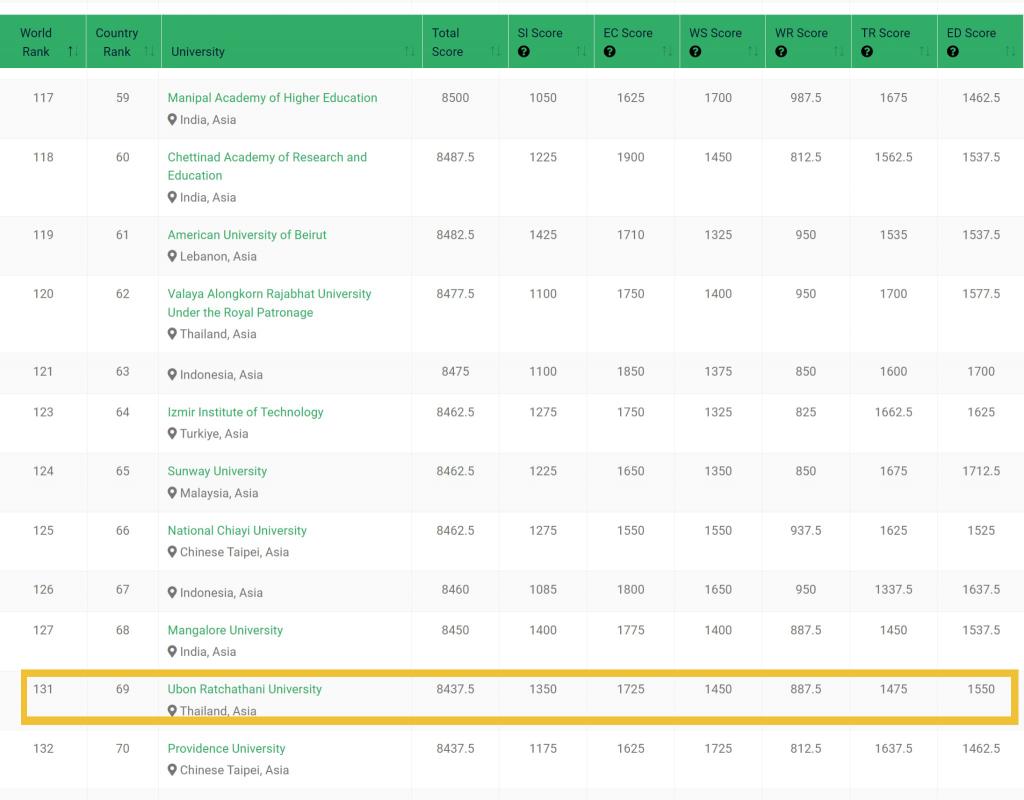This screenshot has width=1024, height=800.
Task: Click the location pin beside Turkiye, Asia
Action: (x=173, y=434)
